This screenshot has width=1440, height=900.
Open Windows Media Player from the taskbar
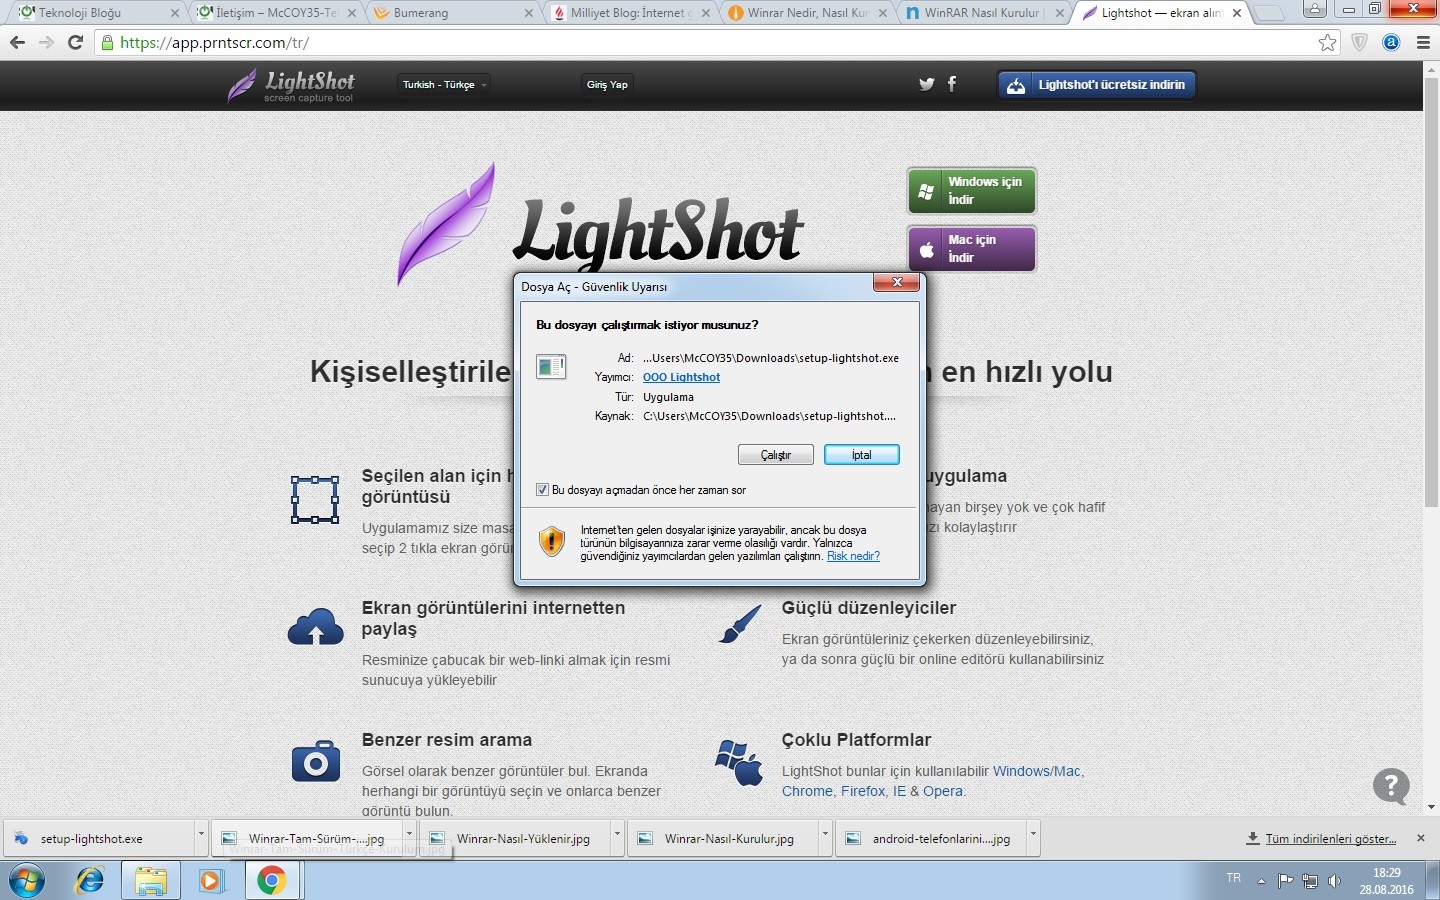[211, 881]
